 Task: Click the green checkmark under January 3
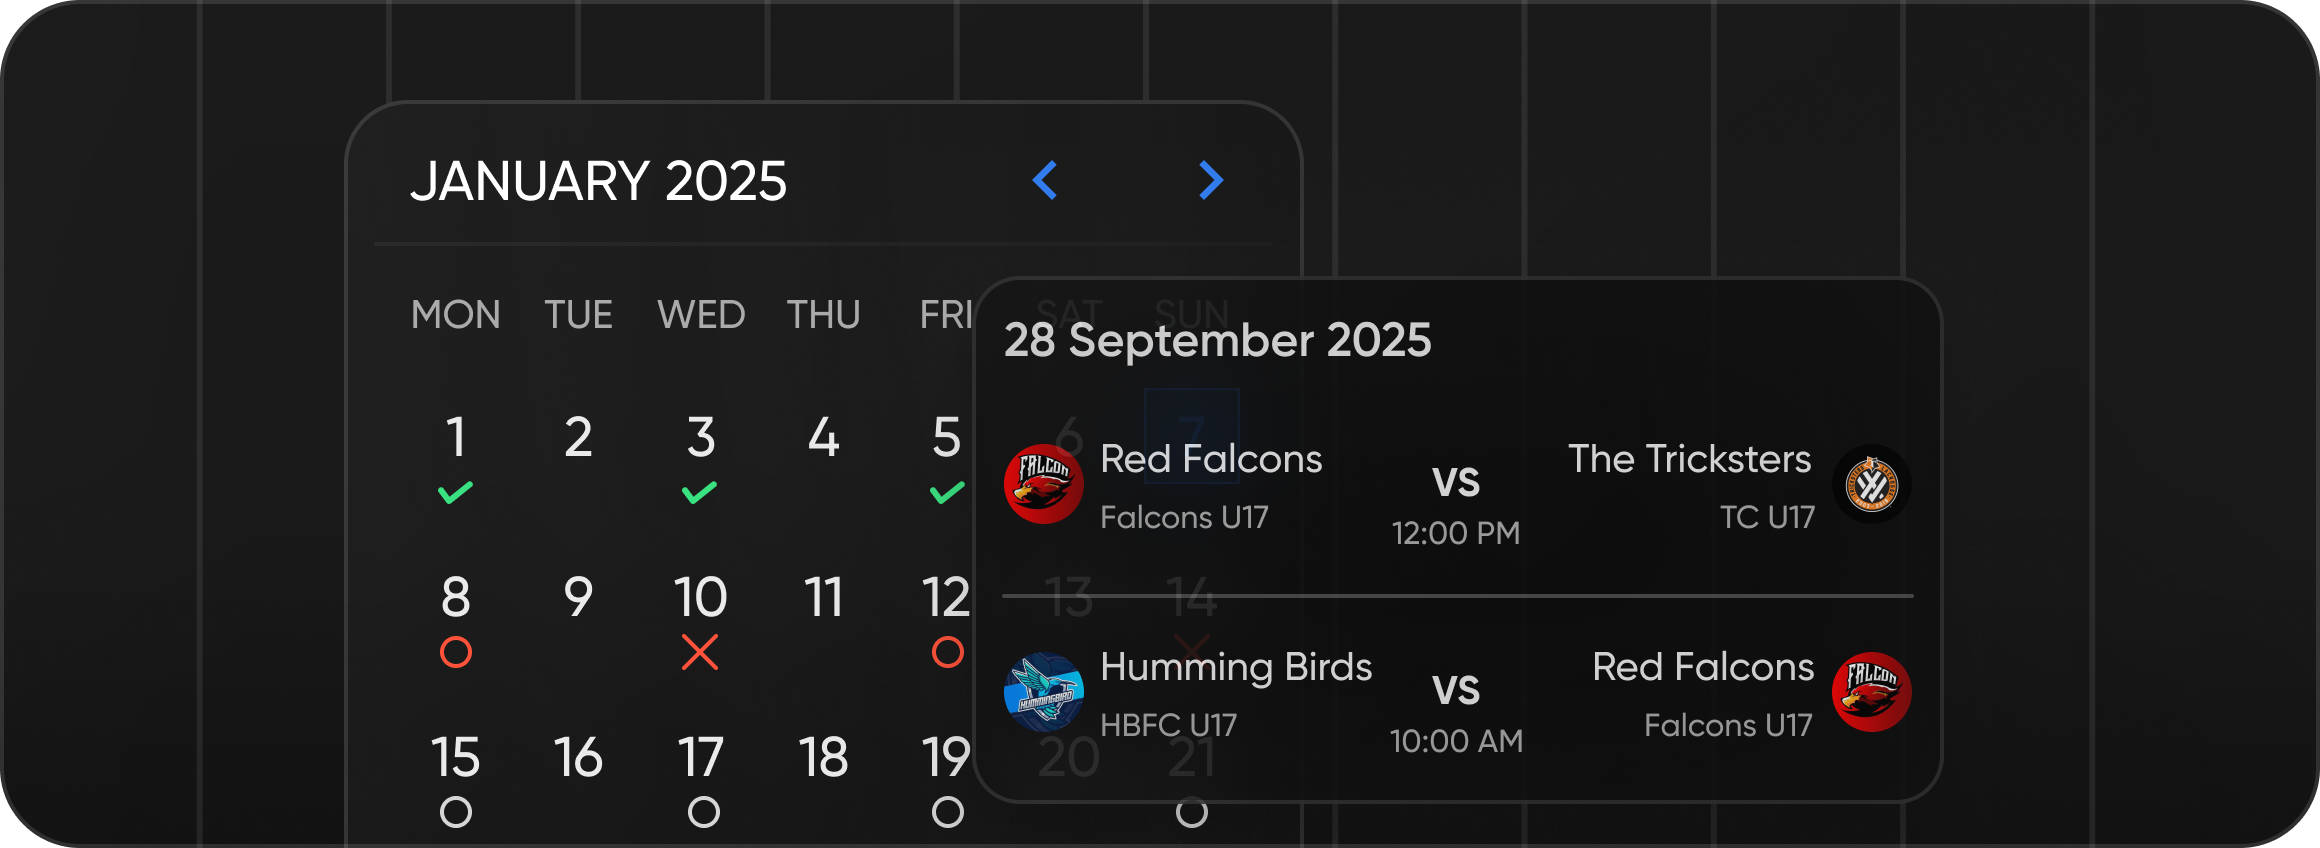pos(700,490)
